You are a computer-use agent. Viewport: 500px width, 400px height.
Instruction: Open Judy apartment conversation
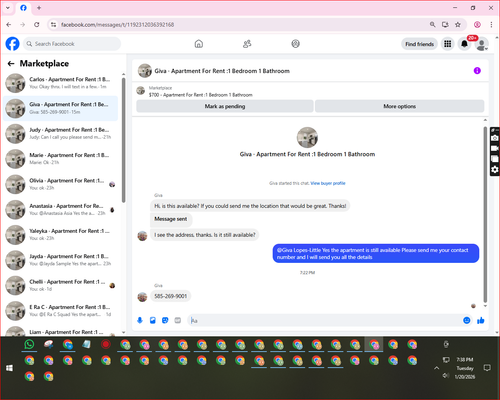pyautogui.click(x=60, y=134)
